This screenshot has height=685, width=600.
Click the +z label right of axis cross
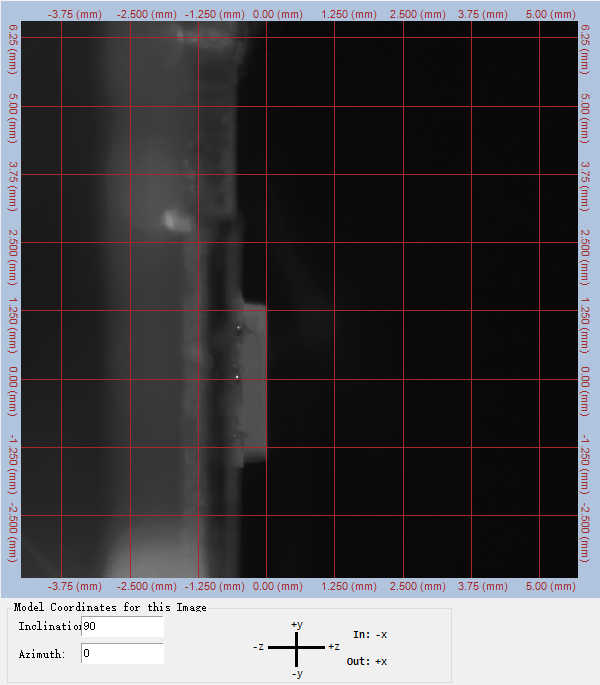tap(335, 647)
